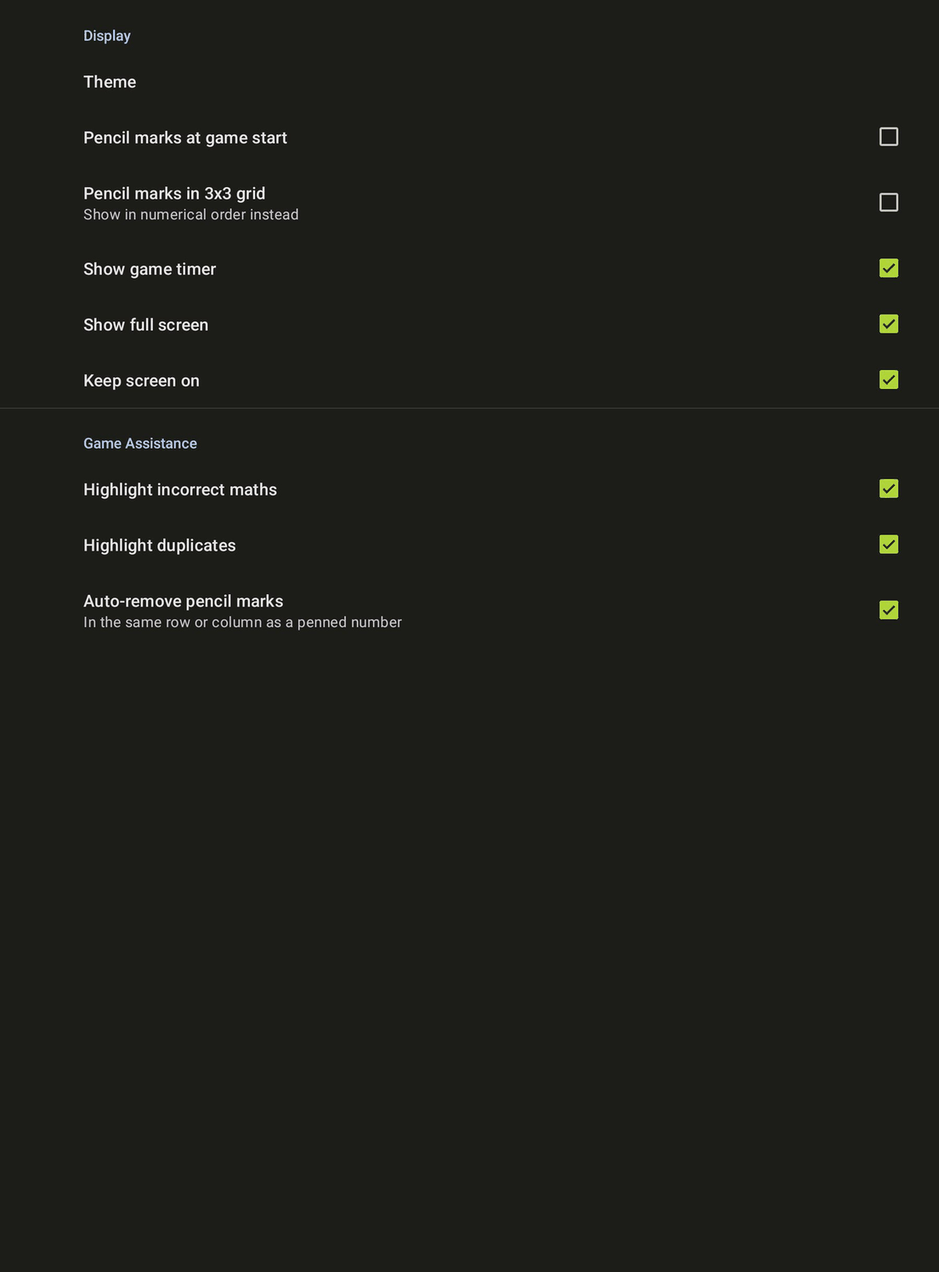
Task: Tick the Pencil marks in 3x3 grid checkbox
Action: point(888,203)
